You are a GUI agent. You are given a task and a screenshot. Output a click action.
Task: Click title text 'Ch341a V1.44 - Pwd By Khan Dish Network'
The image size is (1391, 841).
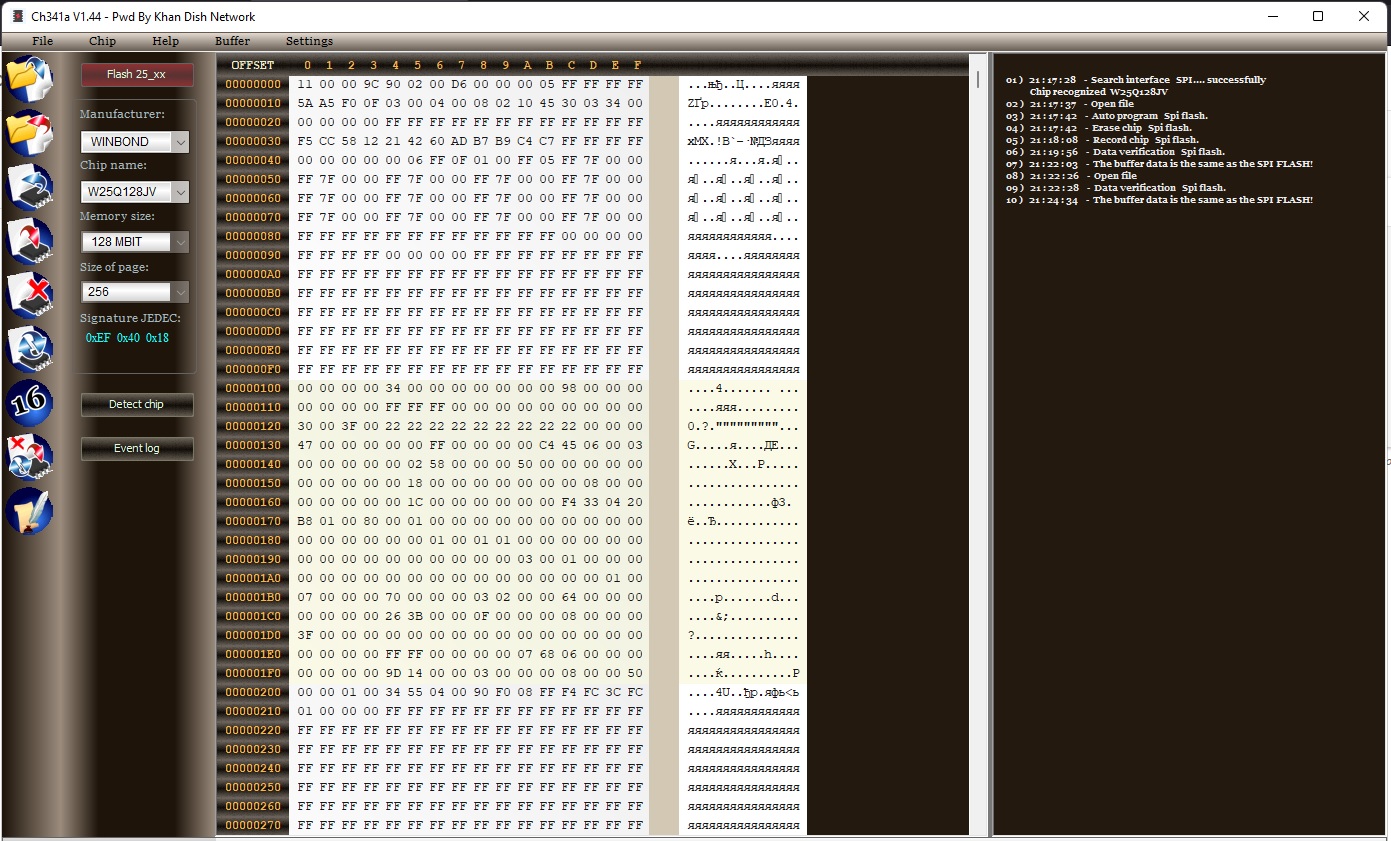[x=143, y=17]
